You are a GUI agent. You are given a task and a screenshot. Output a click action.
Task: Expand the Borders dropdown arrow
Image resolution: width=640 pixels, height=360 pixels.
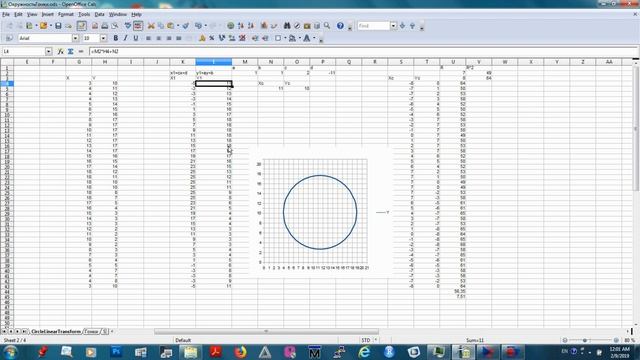point(285,38)
